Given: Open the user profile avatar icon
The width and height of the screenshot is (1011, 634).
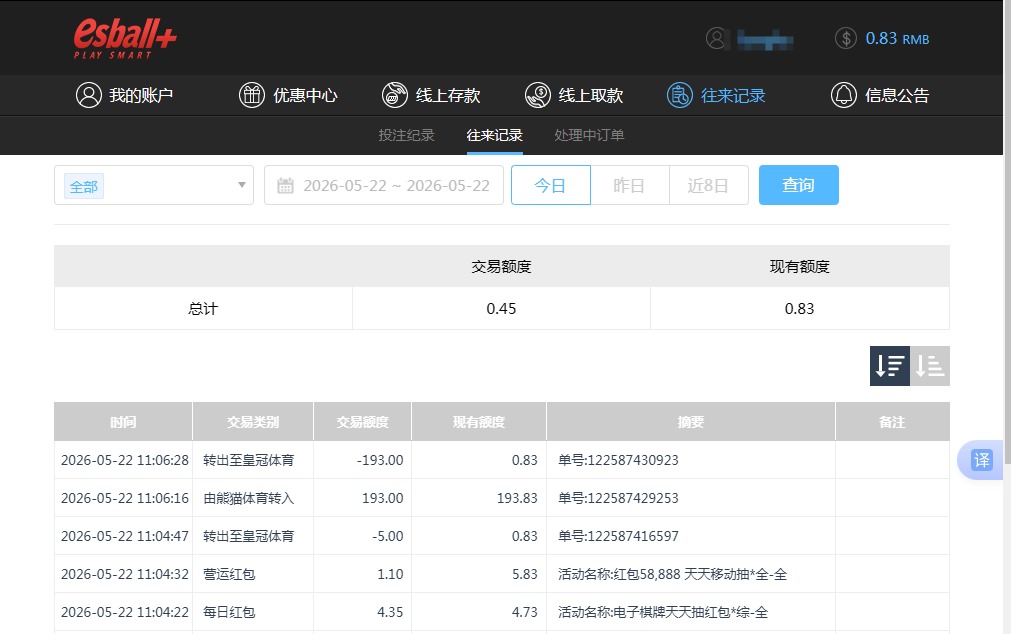Looking at the screenshot, I should pos(716,39).
